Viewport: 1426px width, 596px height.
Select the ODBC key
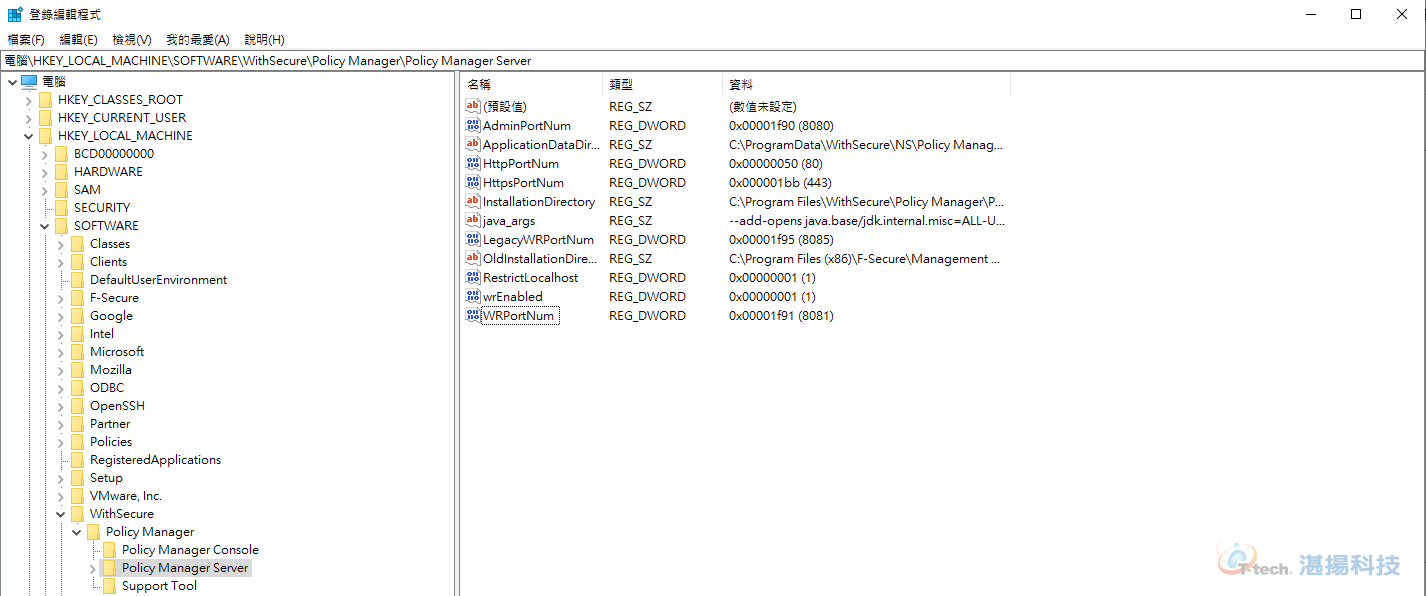click(107, 388)
